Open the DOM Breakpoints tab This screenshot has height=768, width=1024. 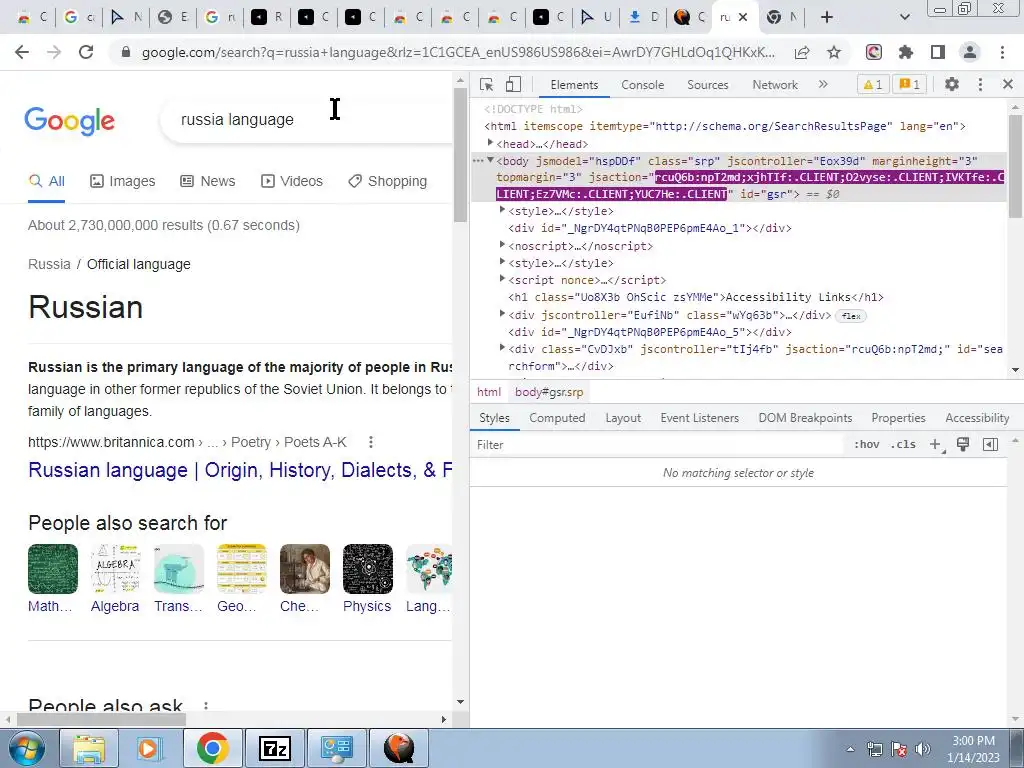click(x=805, y=418)
